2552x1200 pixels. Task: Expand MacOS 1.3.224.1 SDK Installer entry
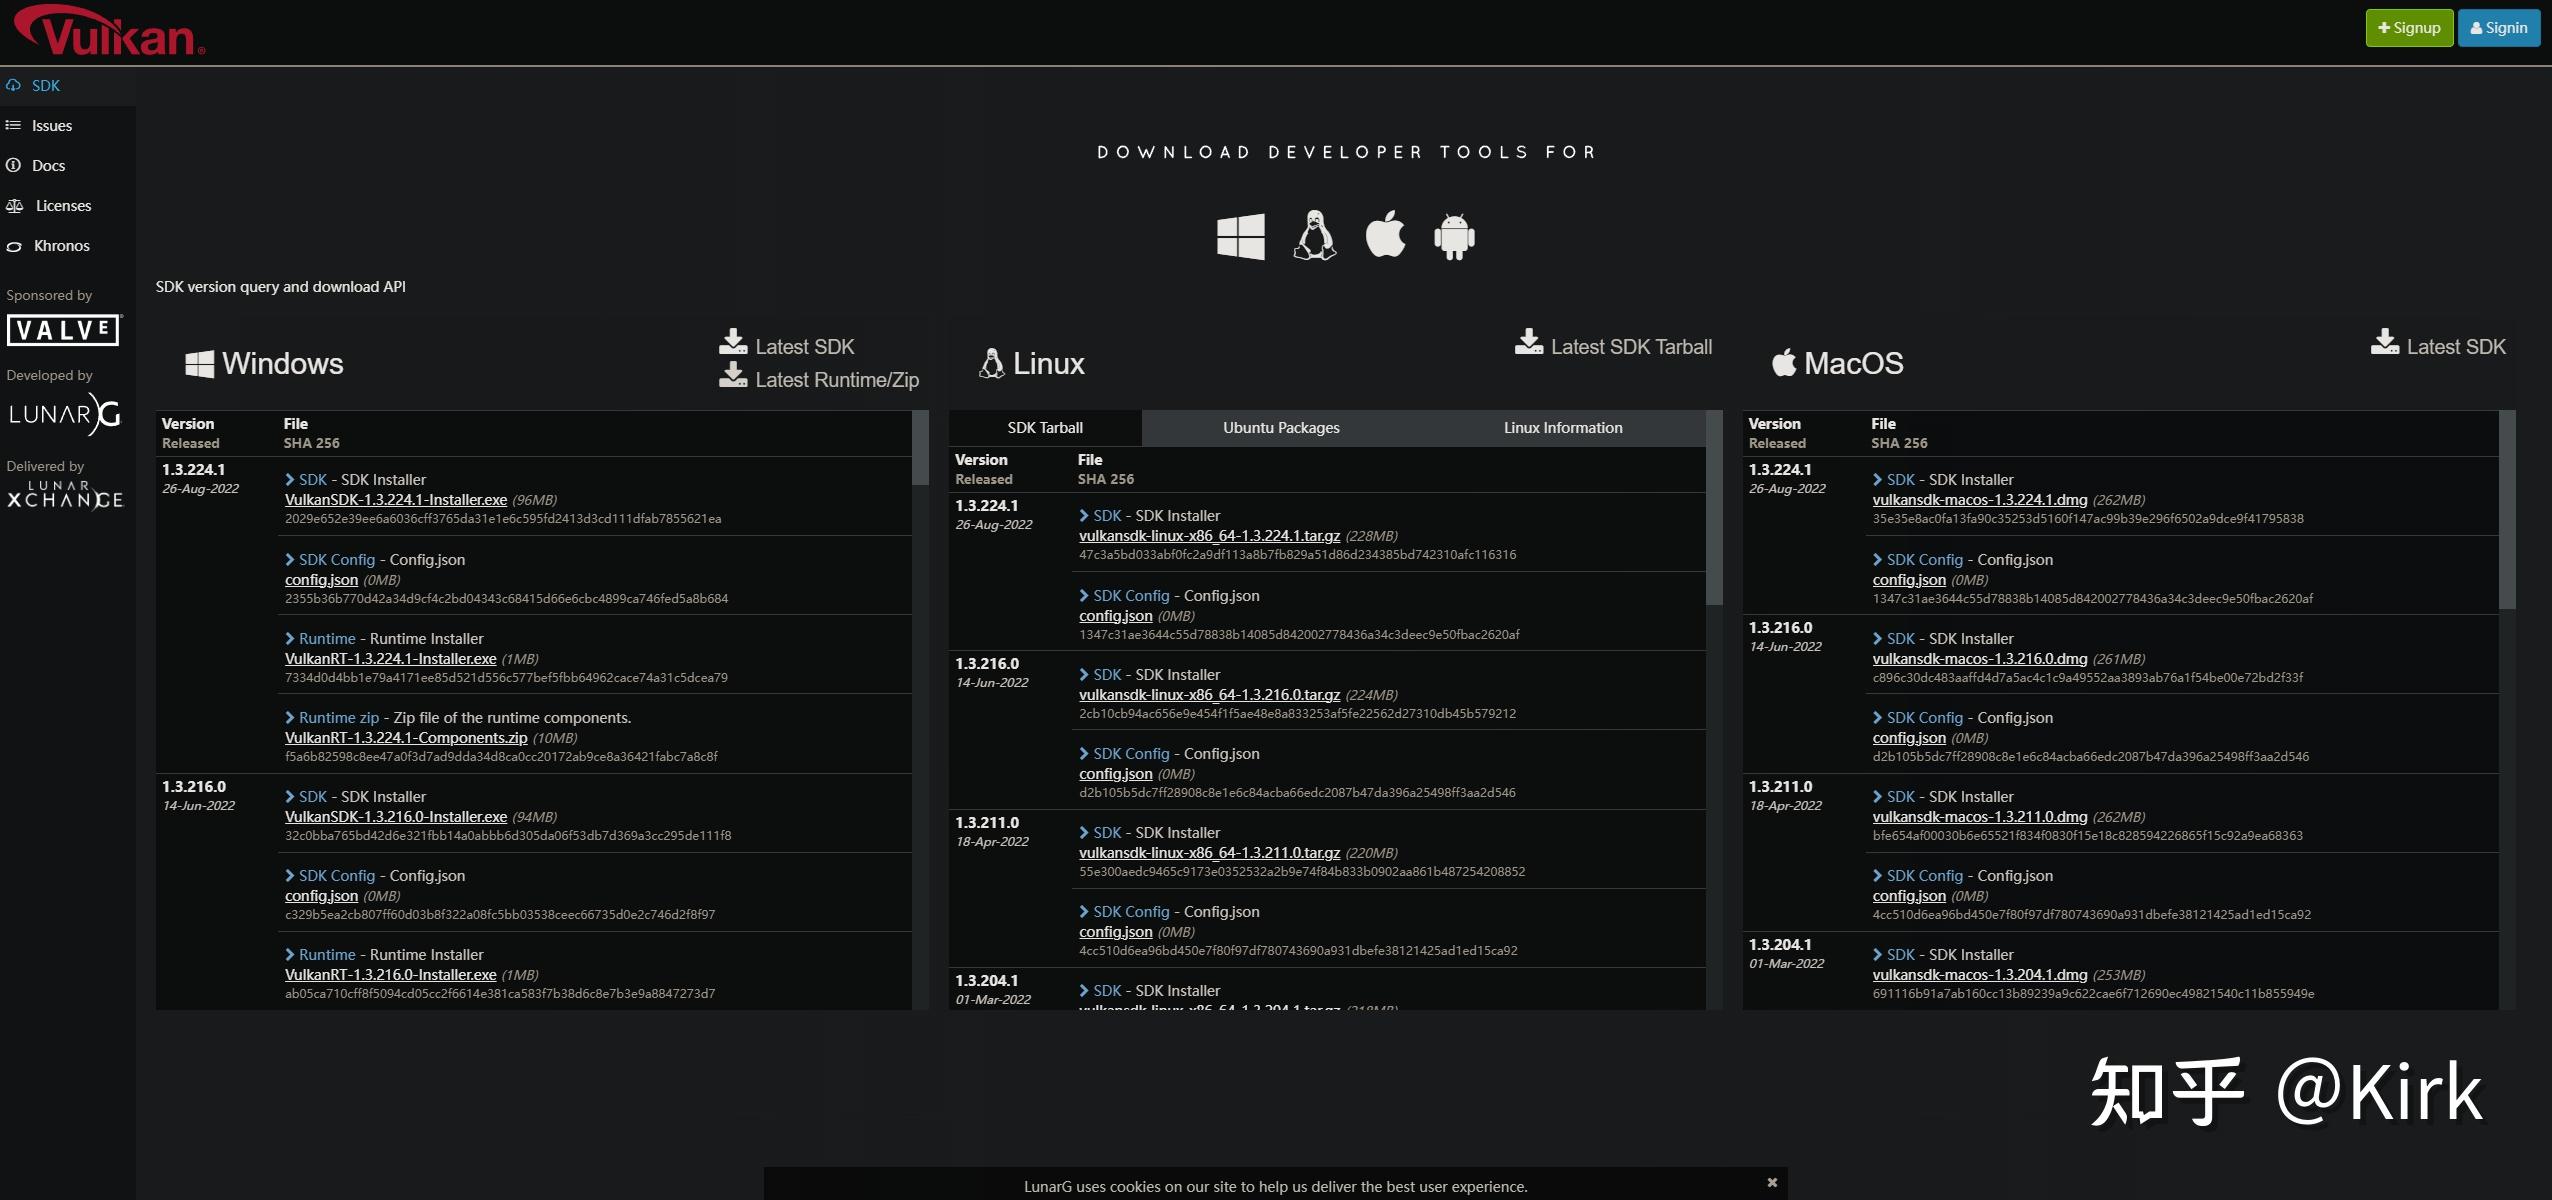coord(1894,480)
